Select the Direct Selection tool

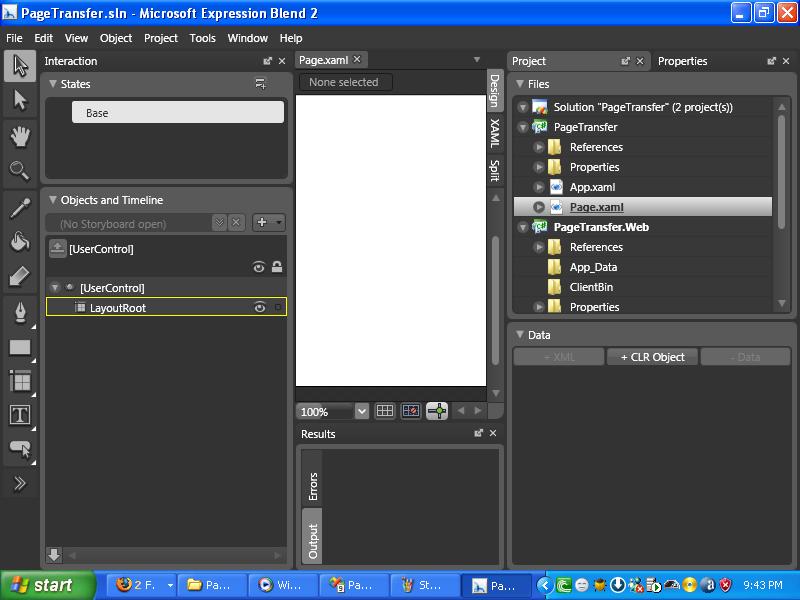coord(20,100)
